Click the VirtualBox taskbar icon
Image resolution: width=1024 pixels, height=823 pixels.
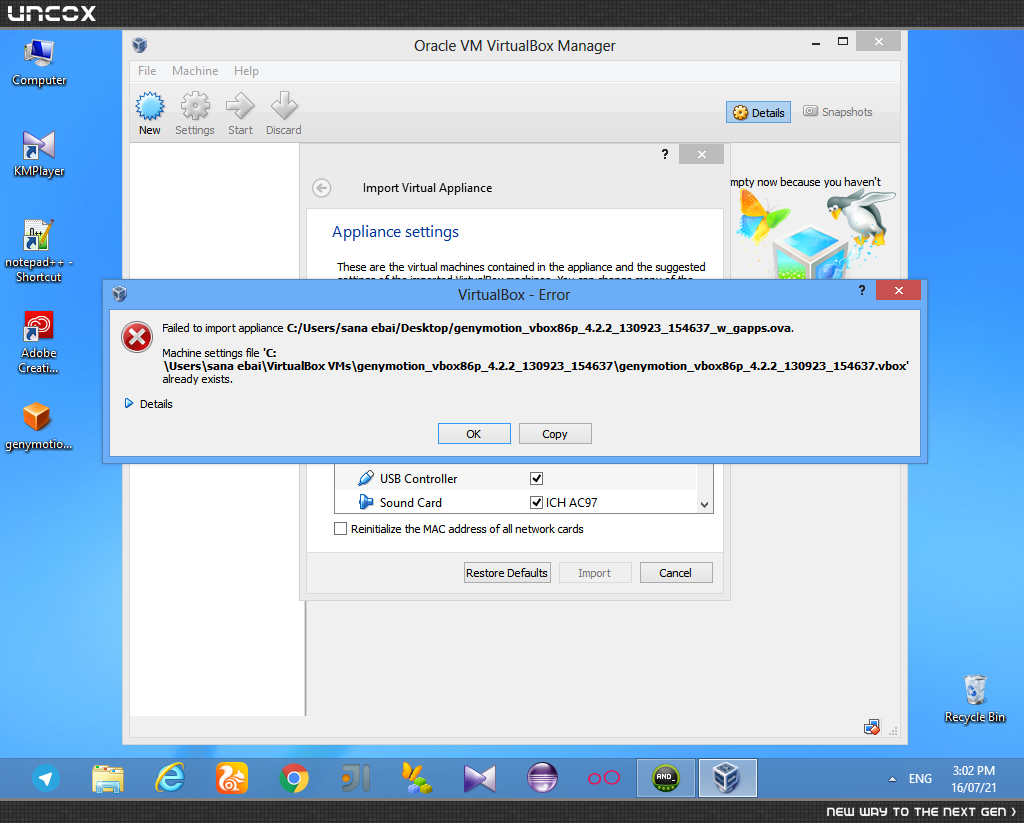click(728, 778)
